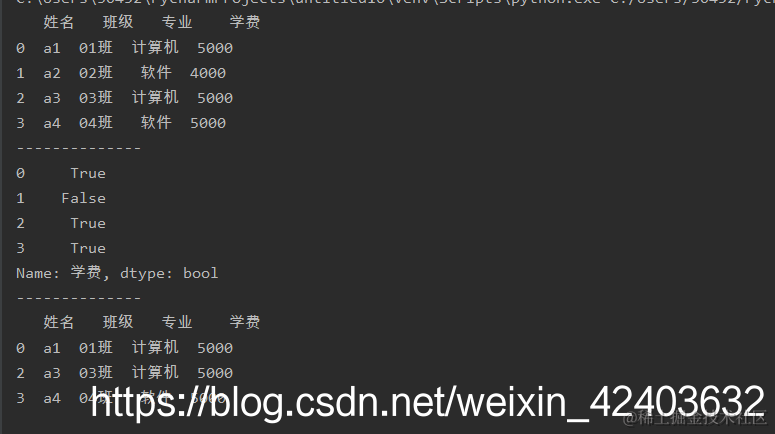Screen dimensions: 775x434
Task: Click 软件 in the a2 row
Action: click(x=156, y=73)
